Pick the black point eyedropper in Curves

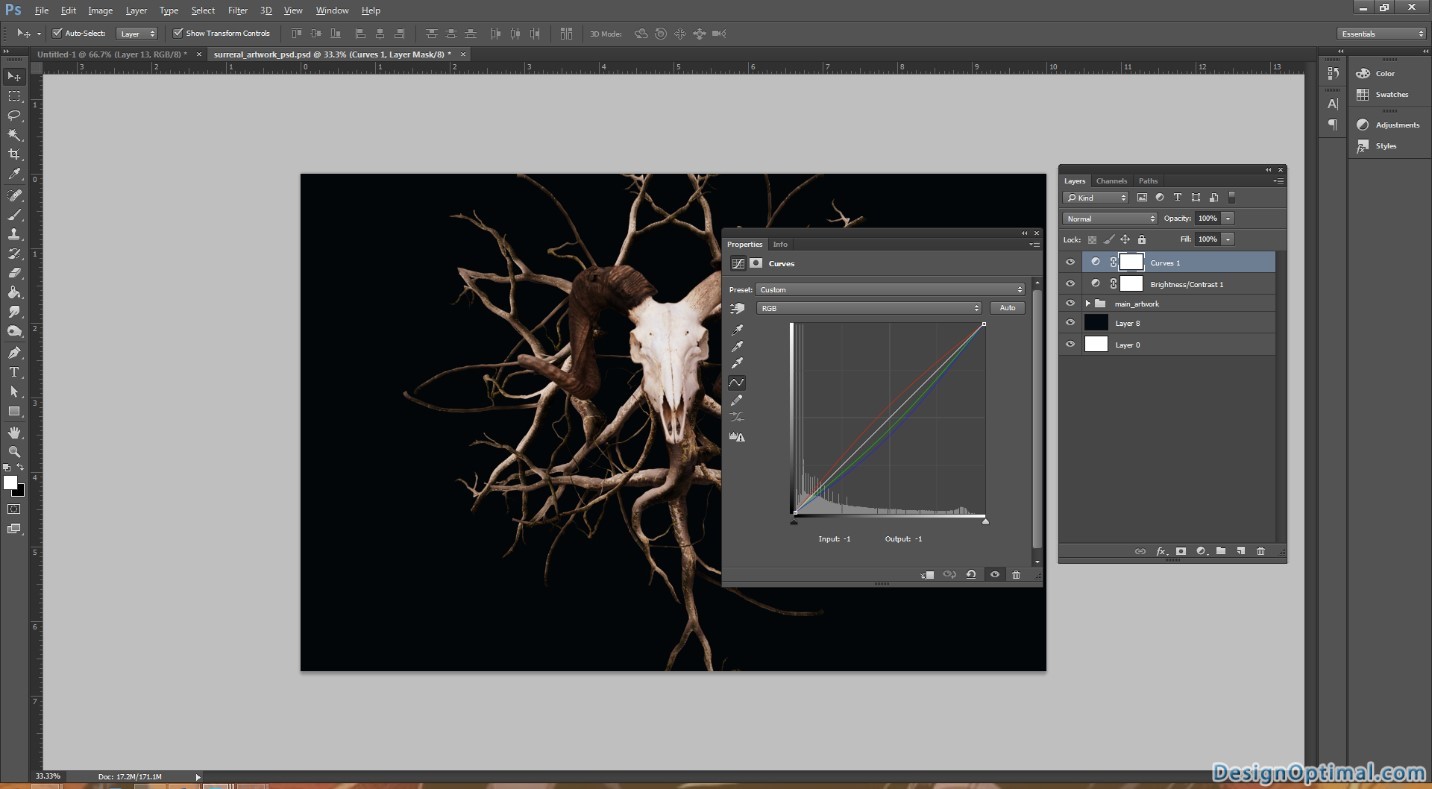click(x=737, y=329)
